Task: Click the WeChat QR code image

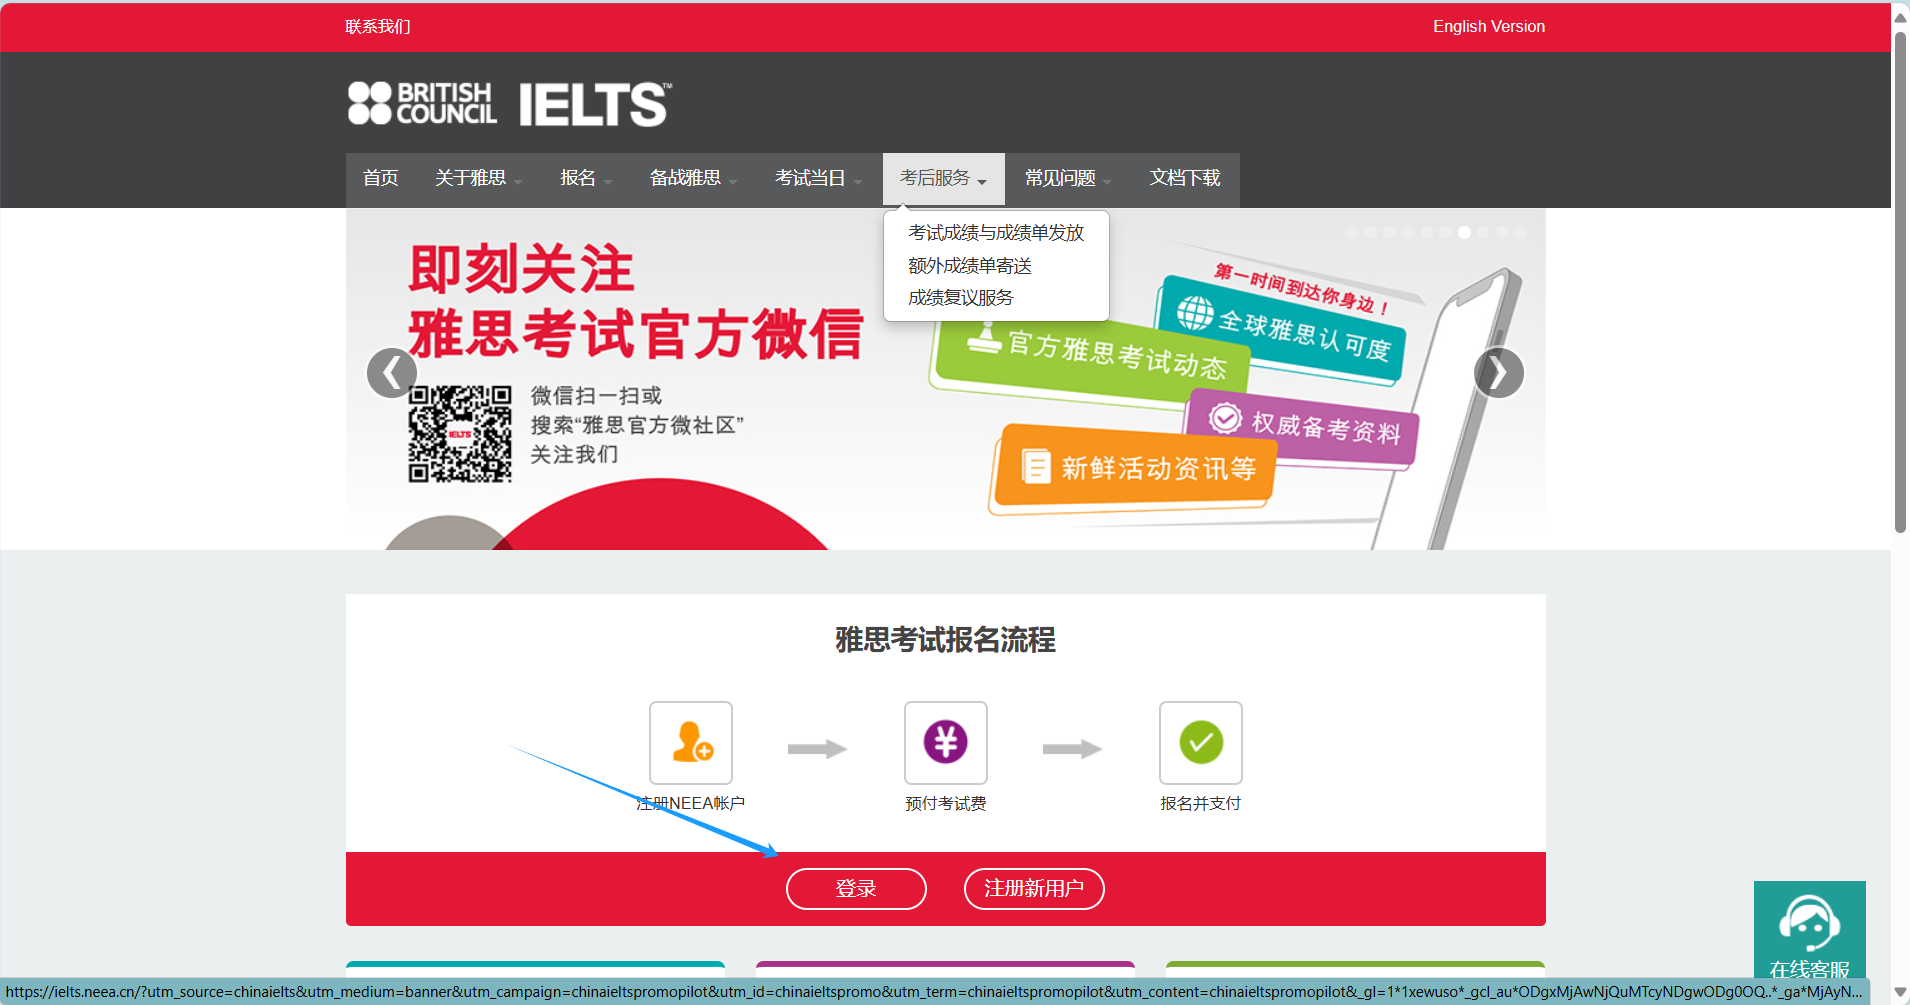Action: pos(460,434)
